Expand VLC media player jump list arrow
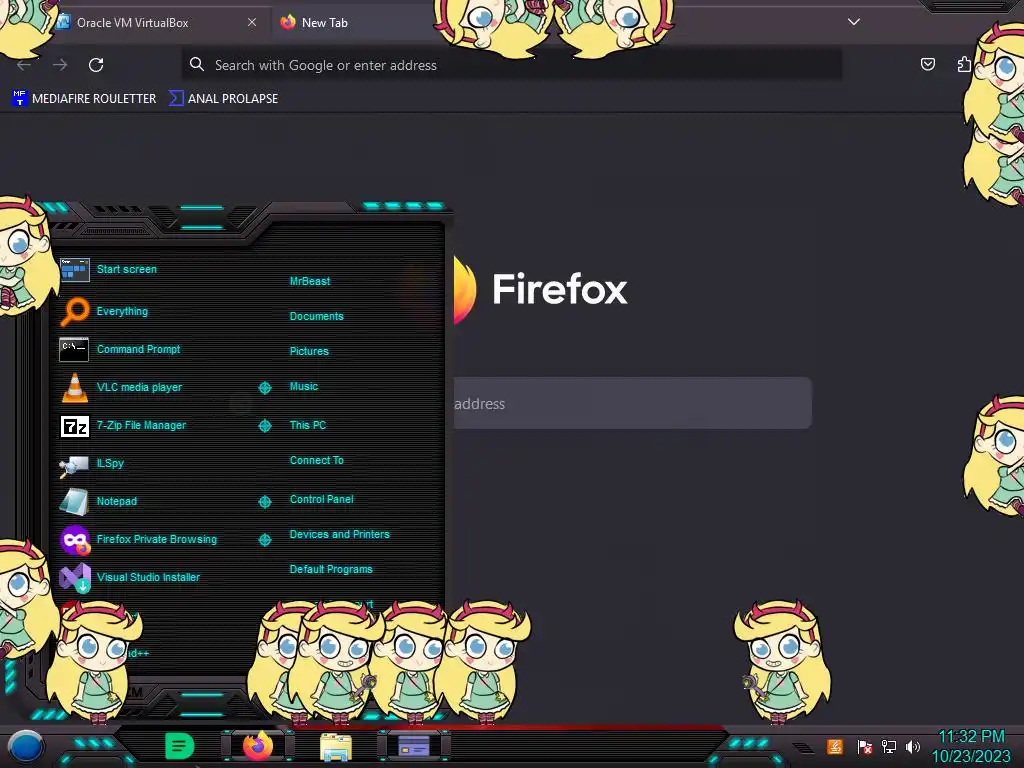 264,388
